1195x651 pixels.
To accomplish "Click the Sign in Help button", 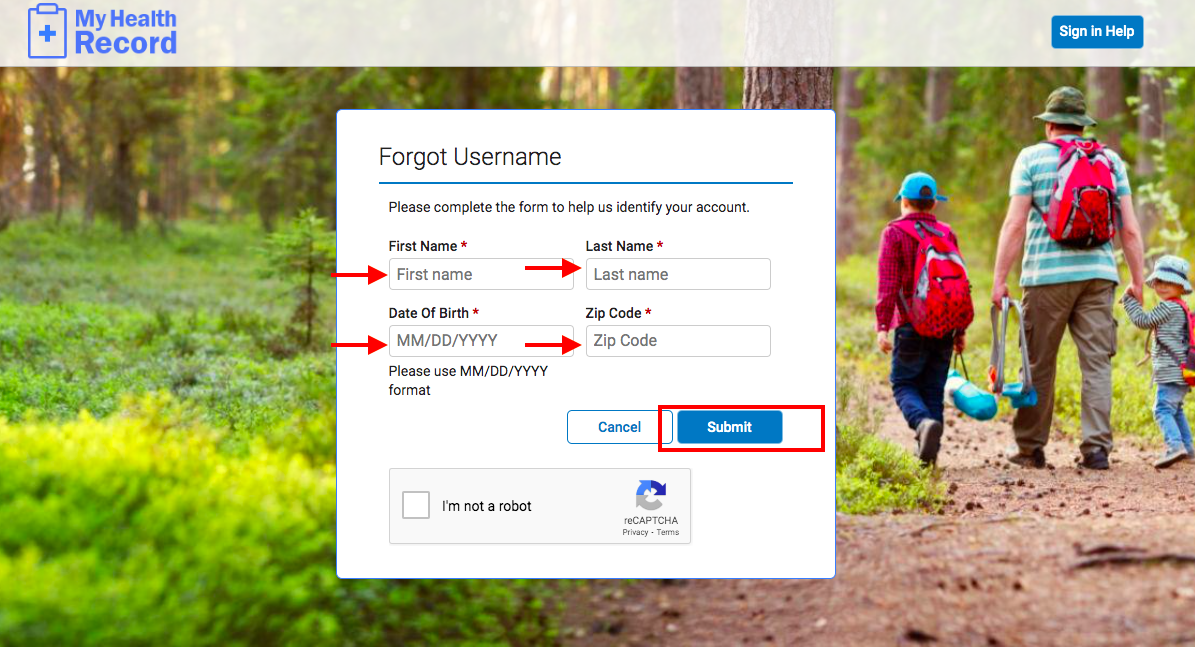I will (1097, 31).
